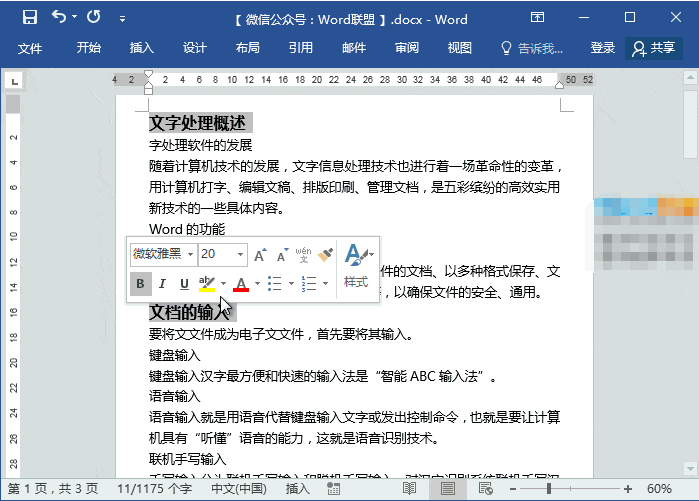
Task: Switch to the 引用 ribbon tab
Action: point(301,48)
